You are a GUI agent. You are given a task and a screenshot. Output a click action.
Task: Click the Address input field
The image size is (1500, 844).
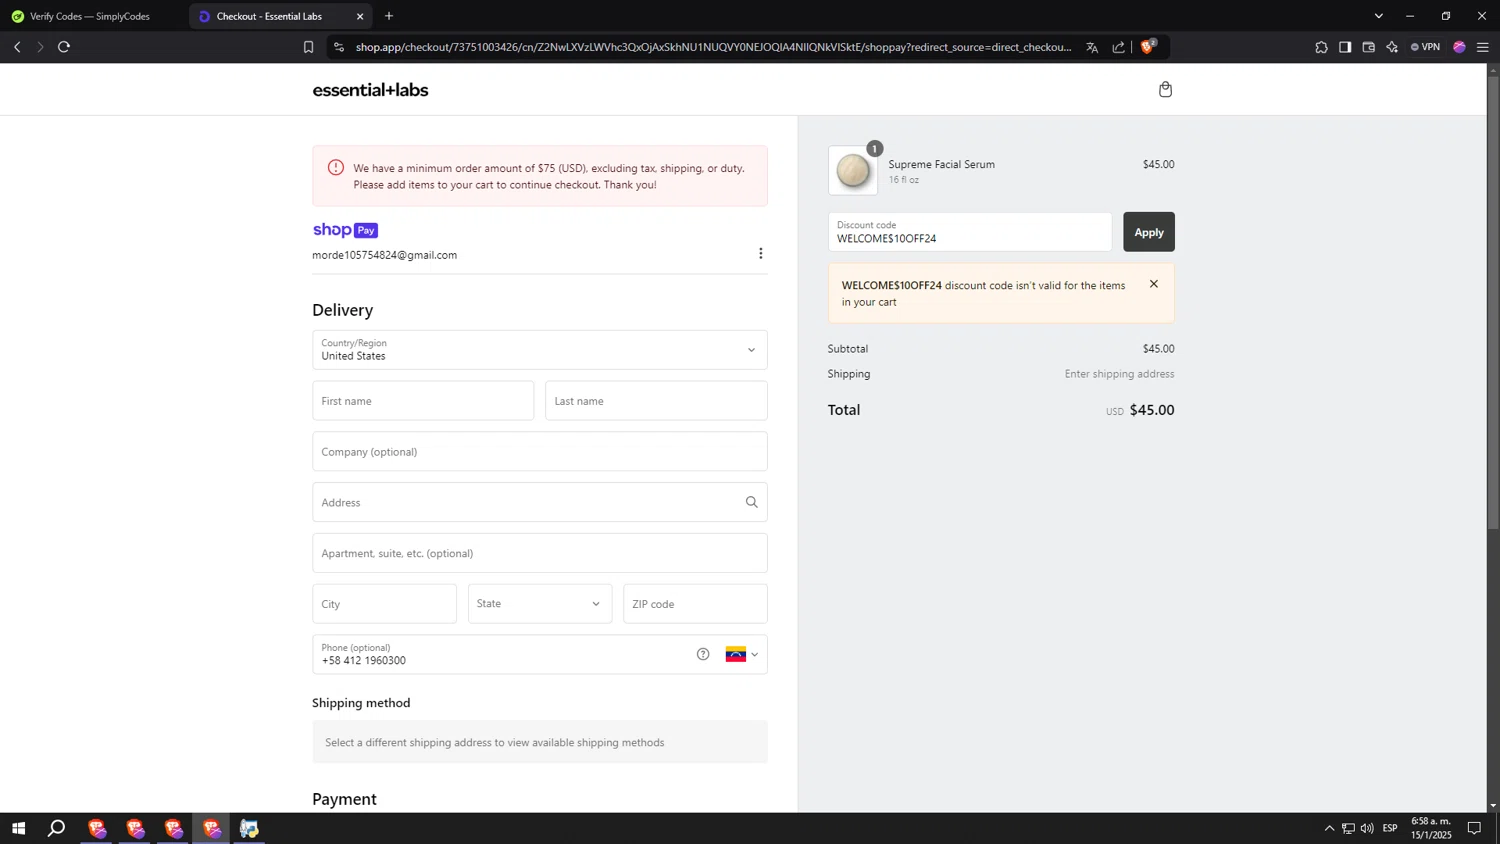(x=539, y=502)
